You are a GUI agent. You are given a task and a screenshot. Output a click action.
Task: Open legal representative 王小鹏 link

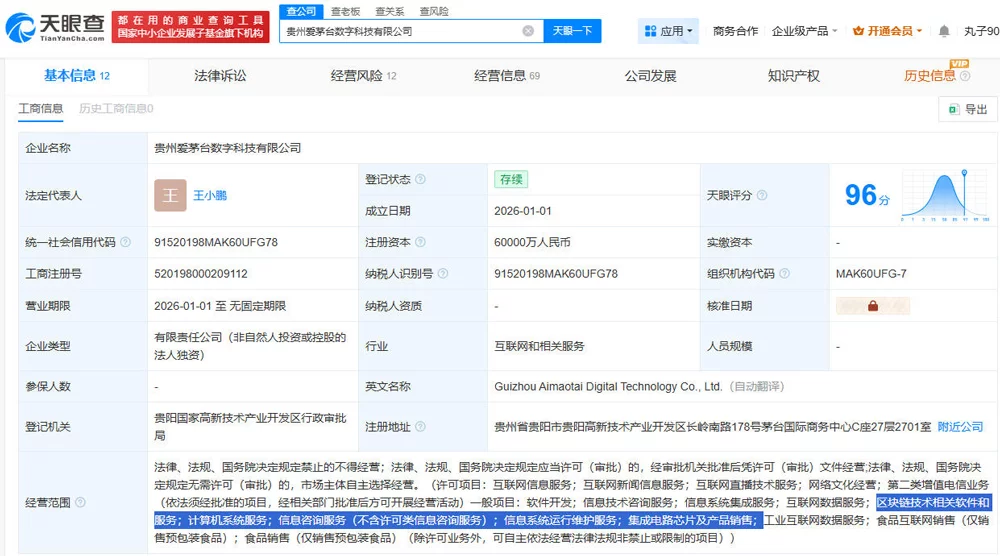[210, 195]
